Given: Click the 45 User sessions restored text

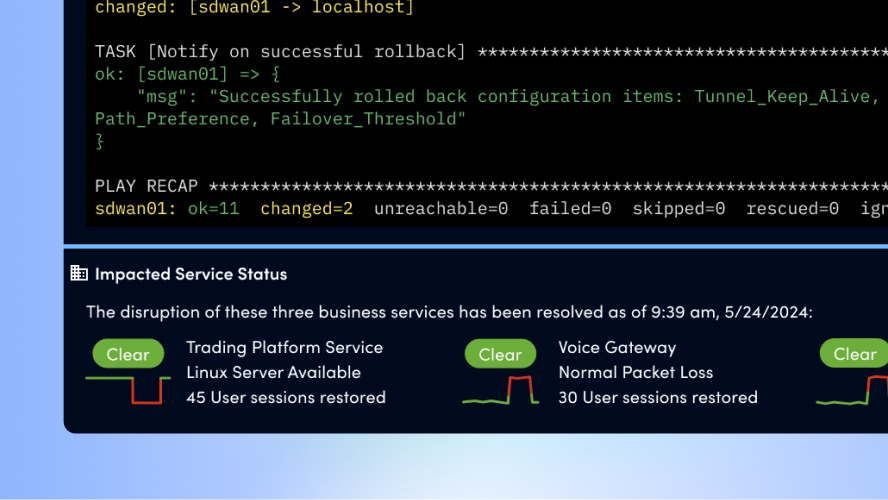Looking at the screenshot, I should tap(285, 397).
